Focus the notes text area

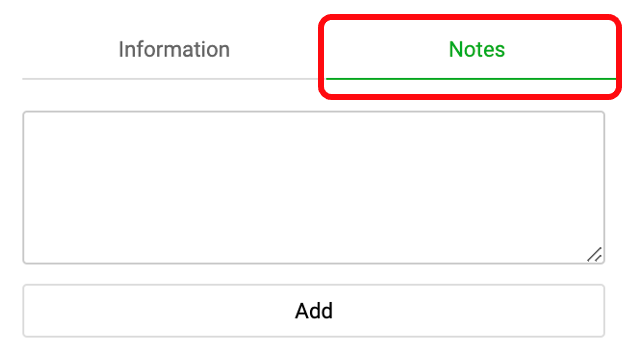pos(314,188)
